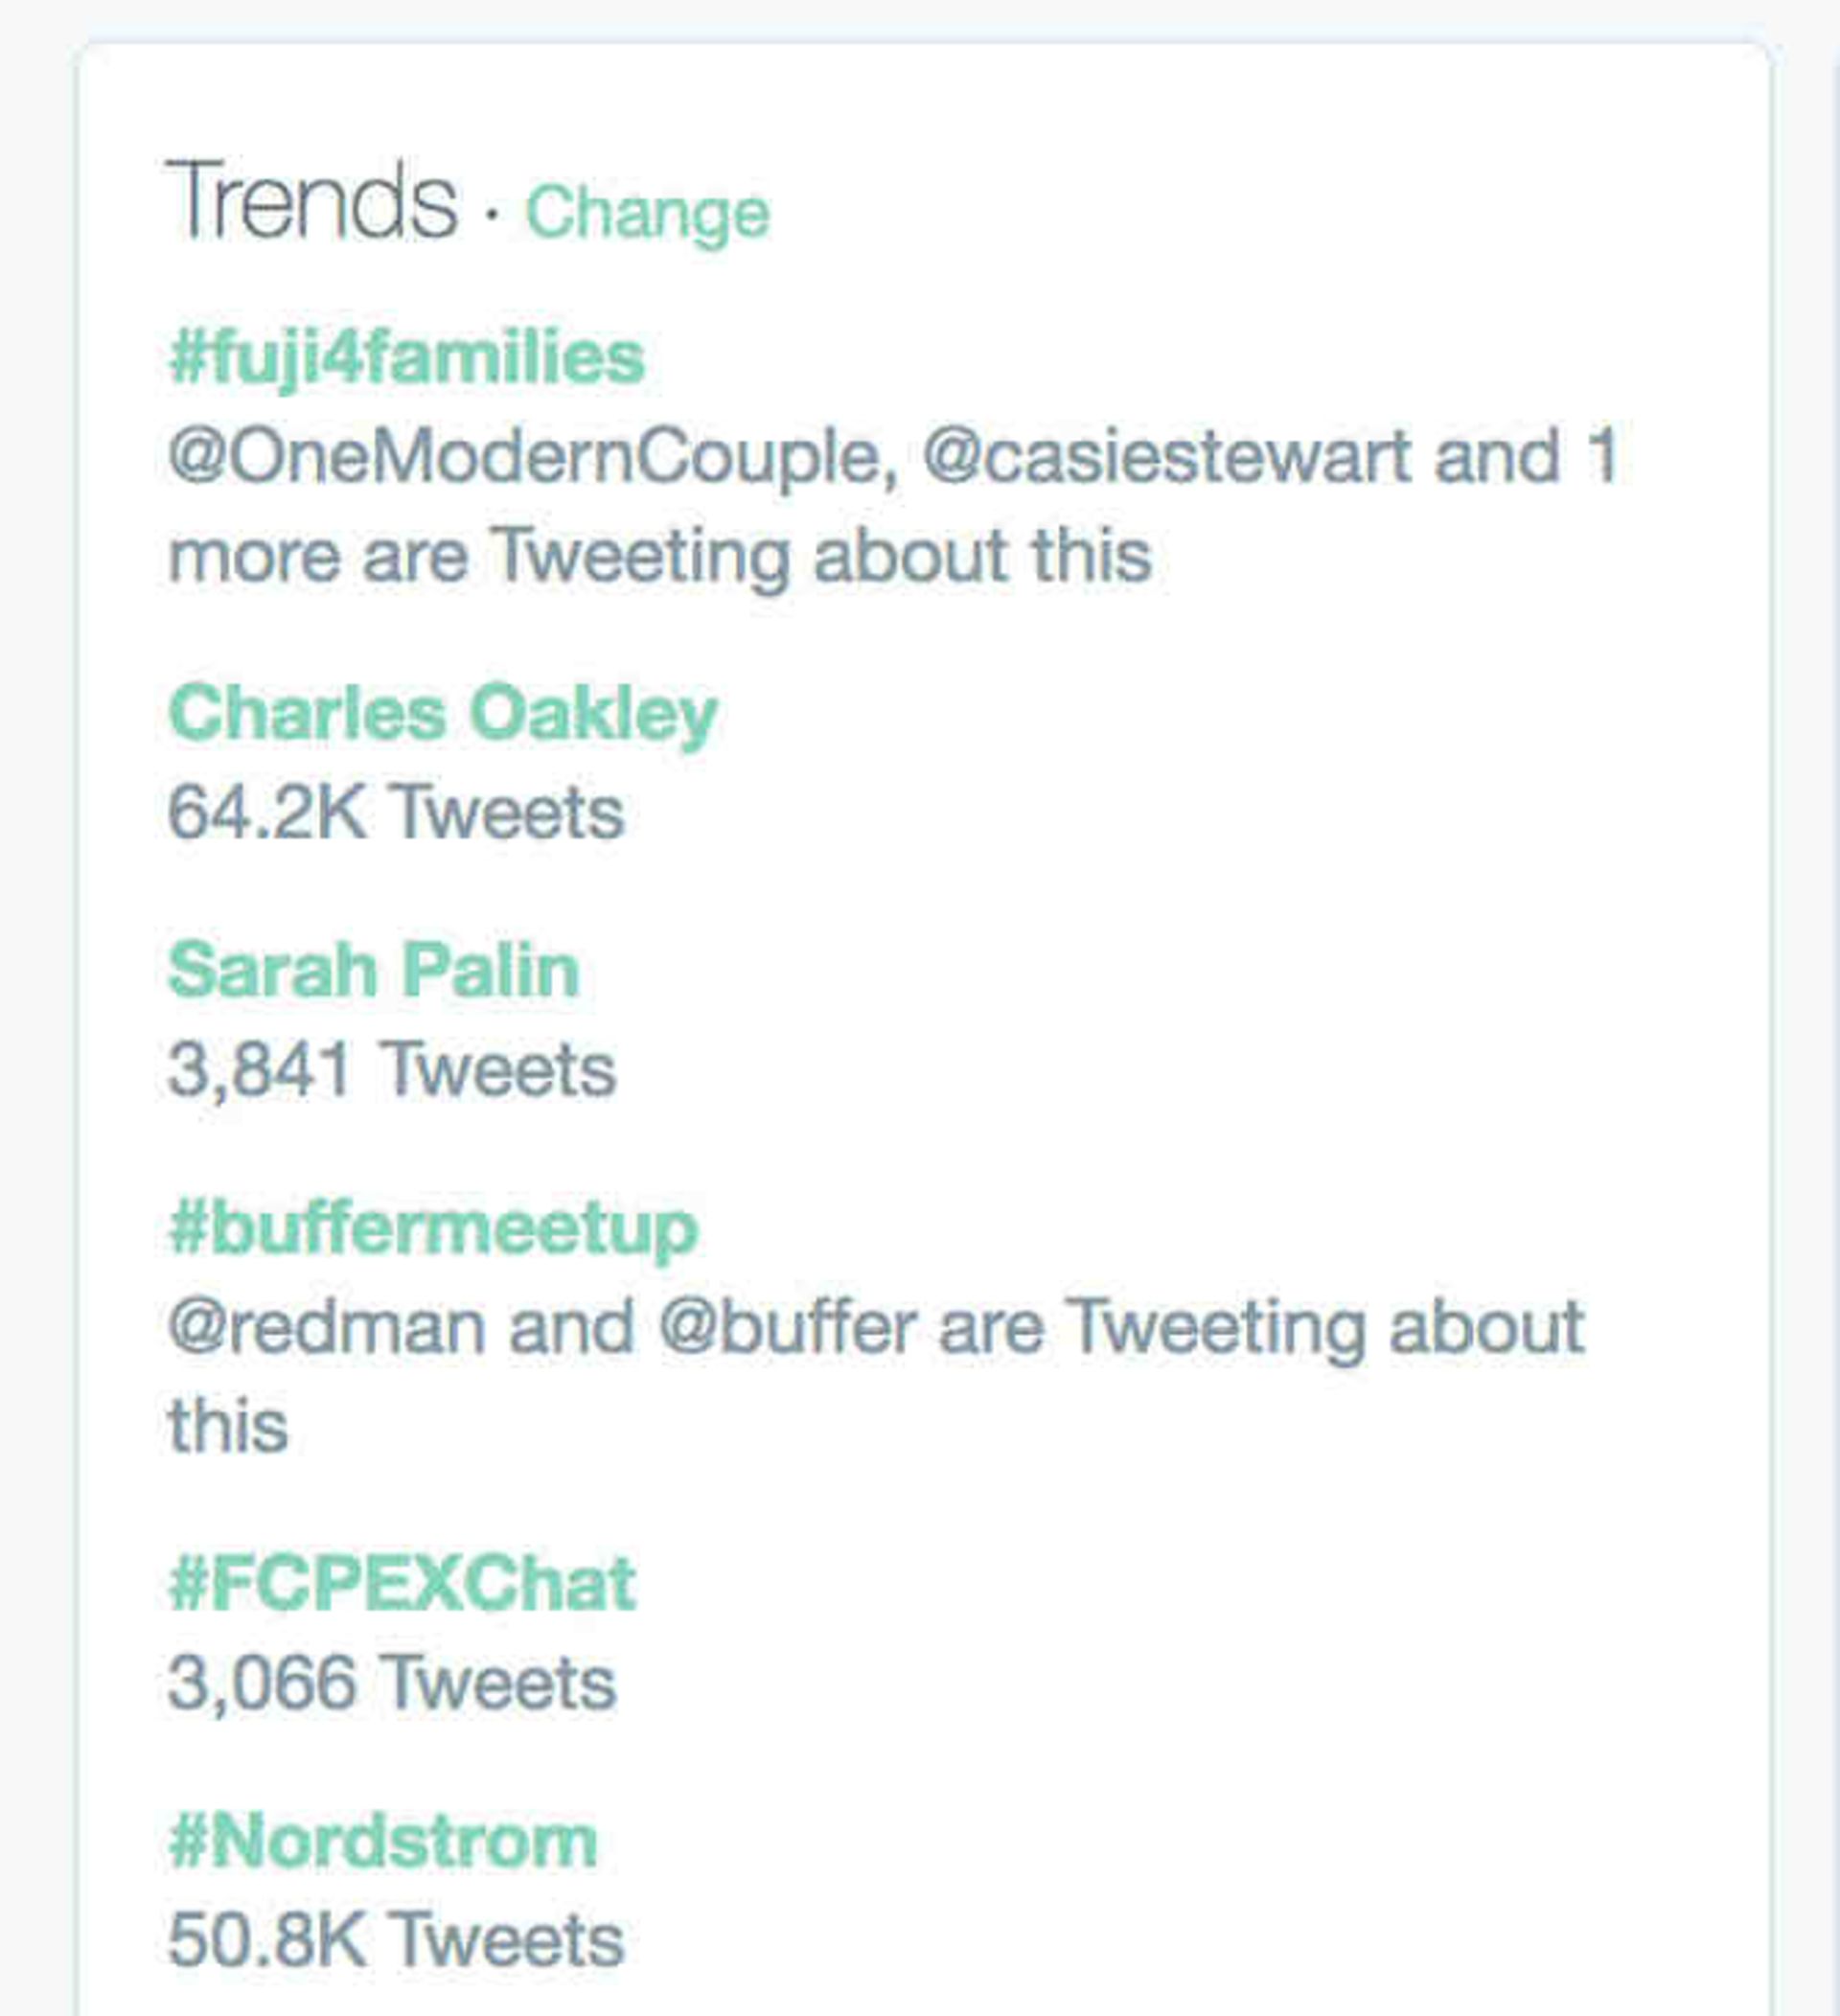1840x2016 pixels.
Task: Click the 3,841 Tweets count
Action: pyautogui.click(x=392, y=1069)
